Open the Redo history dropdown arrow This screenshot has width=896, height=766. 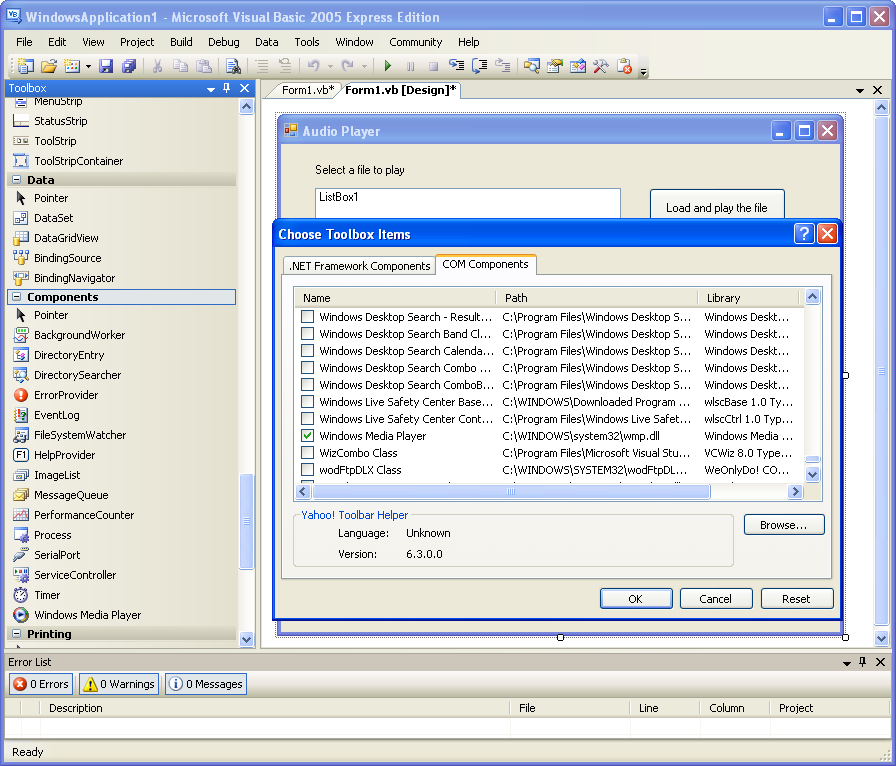[364, 66]
